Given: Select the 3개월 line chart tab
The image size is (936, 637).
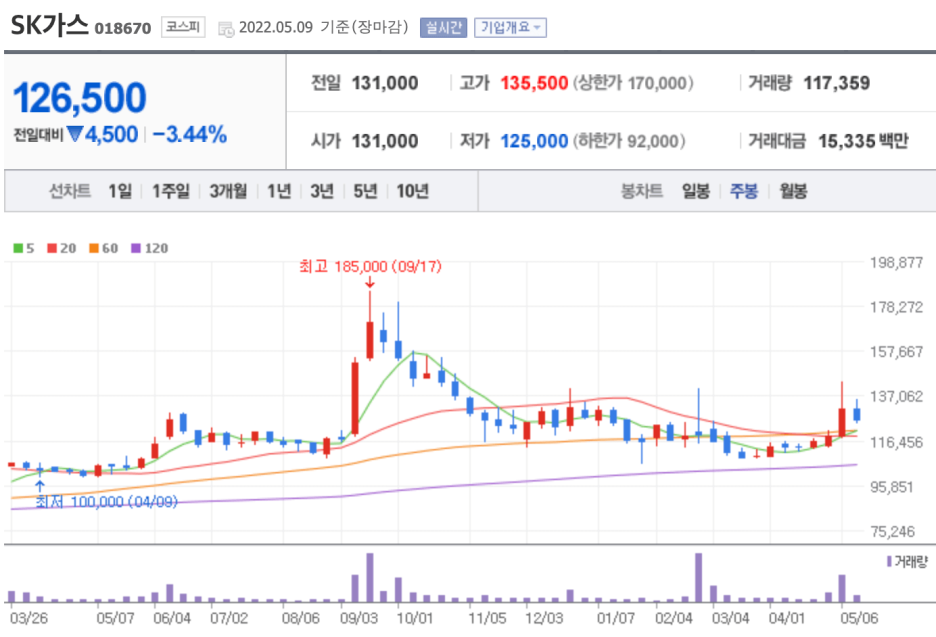Looking at the screenshot, I should click(228, 191).
